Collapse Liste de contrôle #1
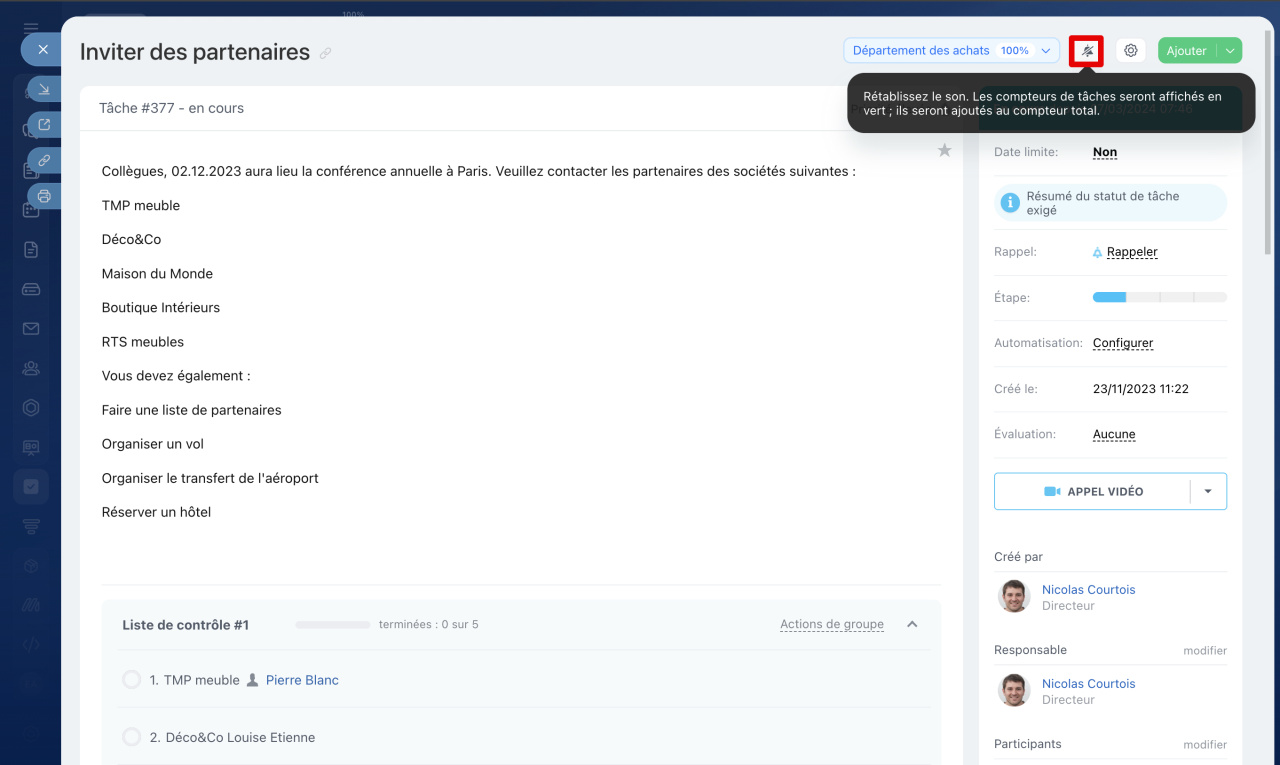 point(912,625)
